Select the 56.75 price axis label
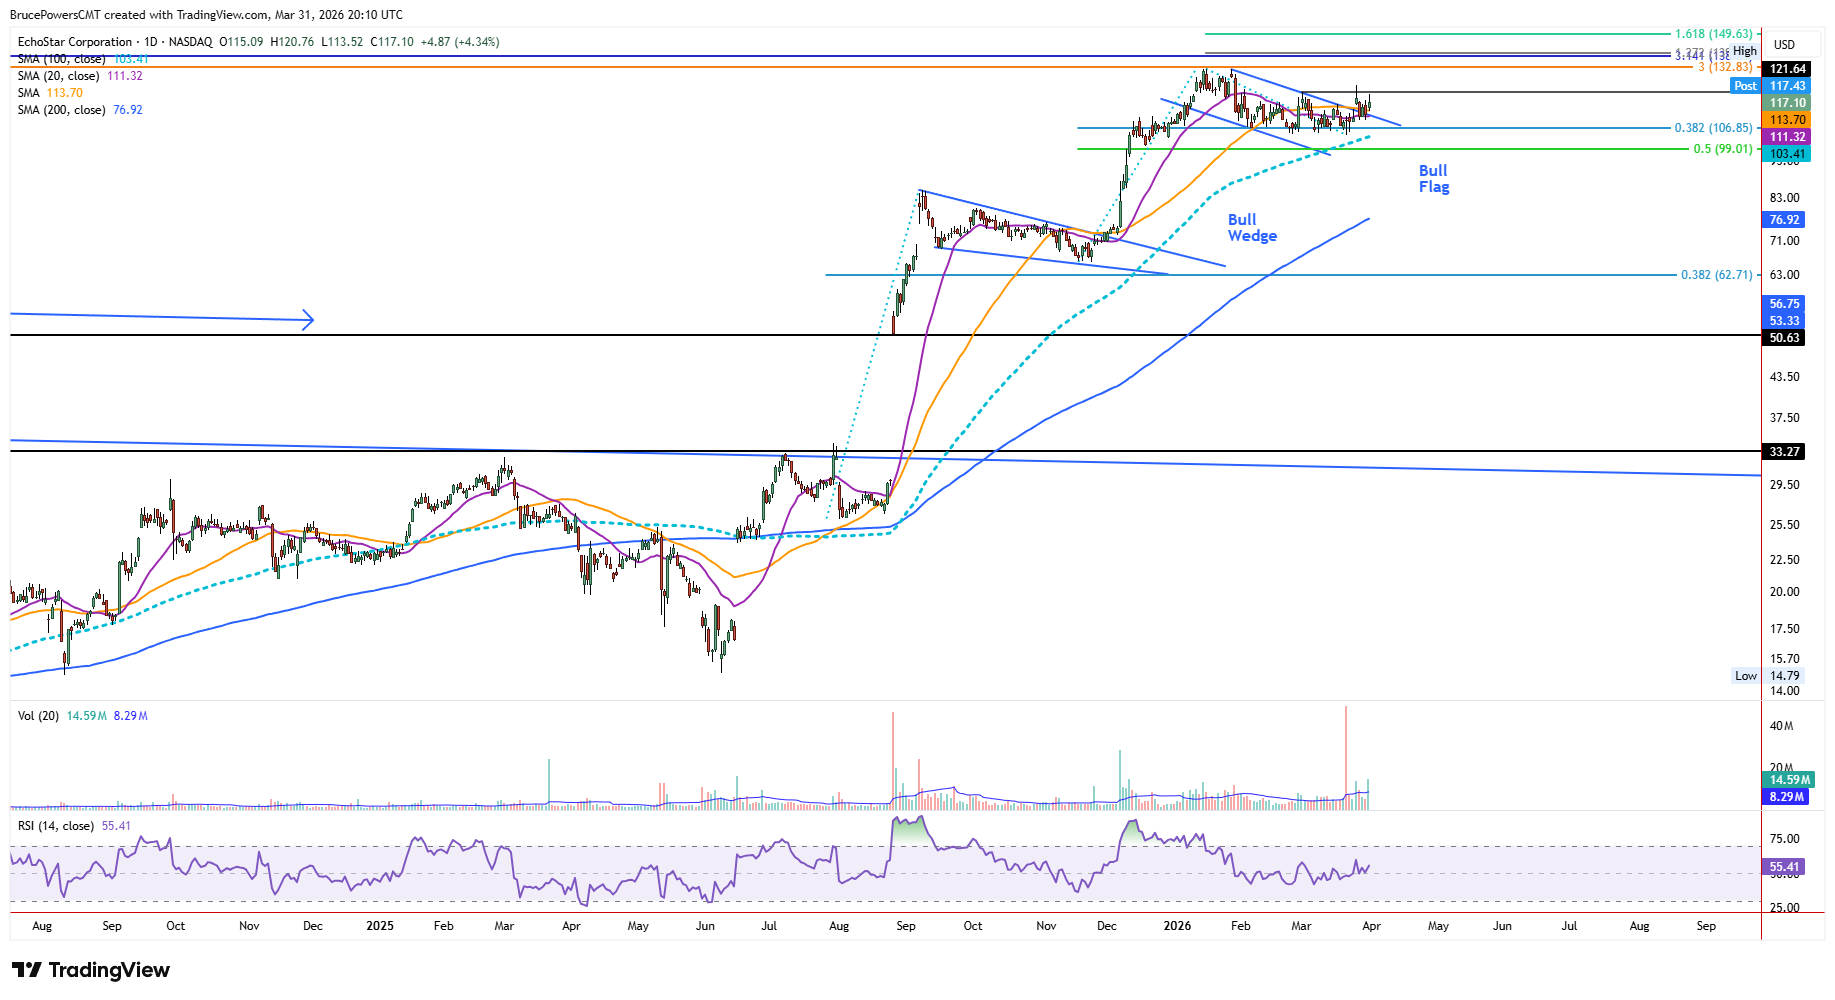Image resolution: width=1835 pixels, height=1000 pixels. (1784, 304)
